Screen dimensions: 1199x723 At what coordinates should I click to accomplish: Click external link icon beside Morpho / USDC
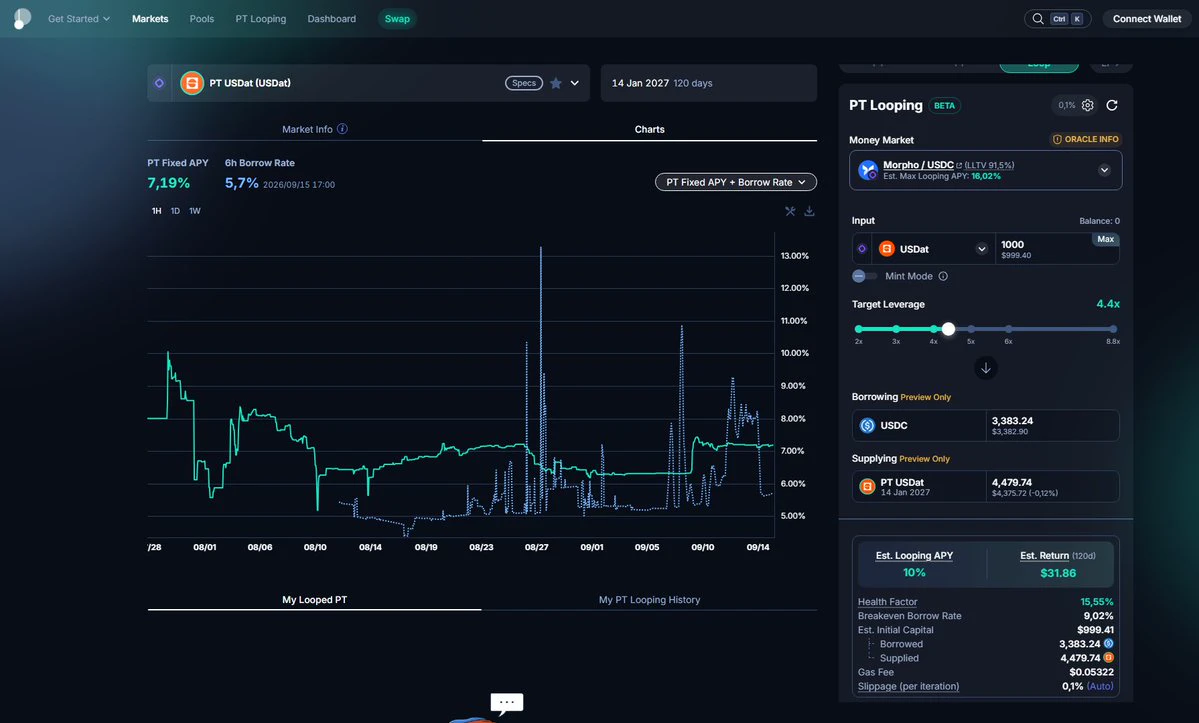tap(959, 165)
